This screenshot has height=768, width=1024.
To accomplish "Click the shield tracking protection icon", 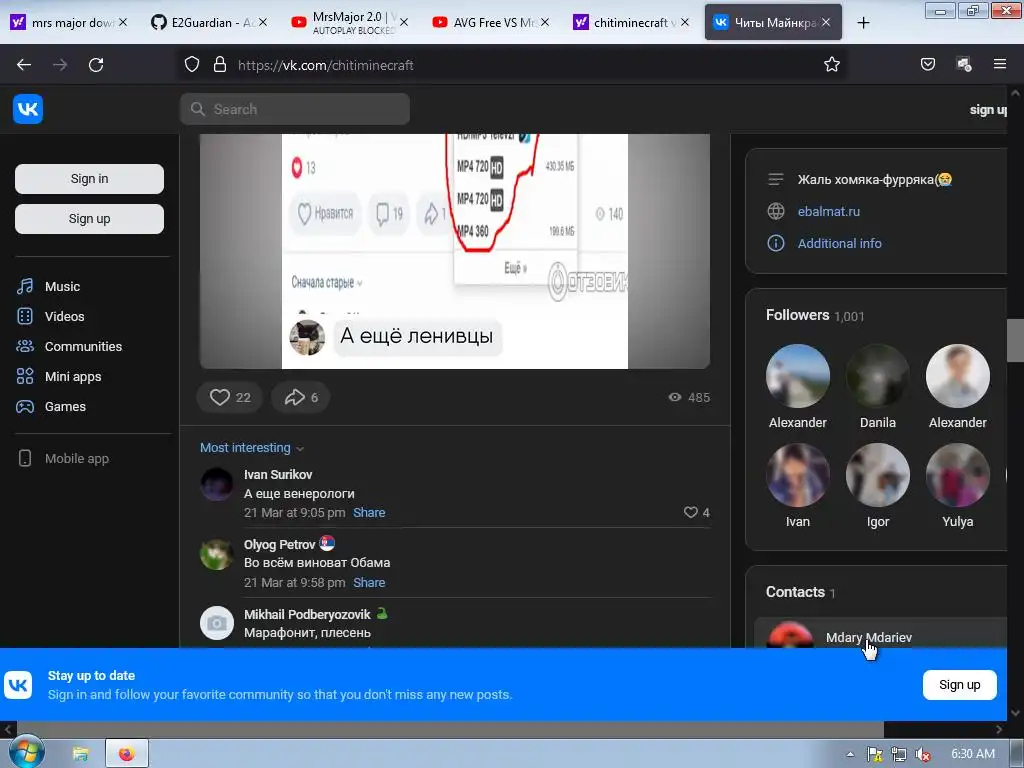I will 191,65.
